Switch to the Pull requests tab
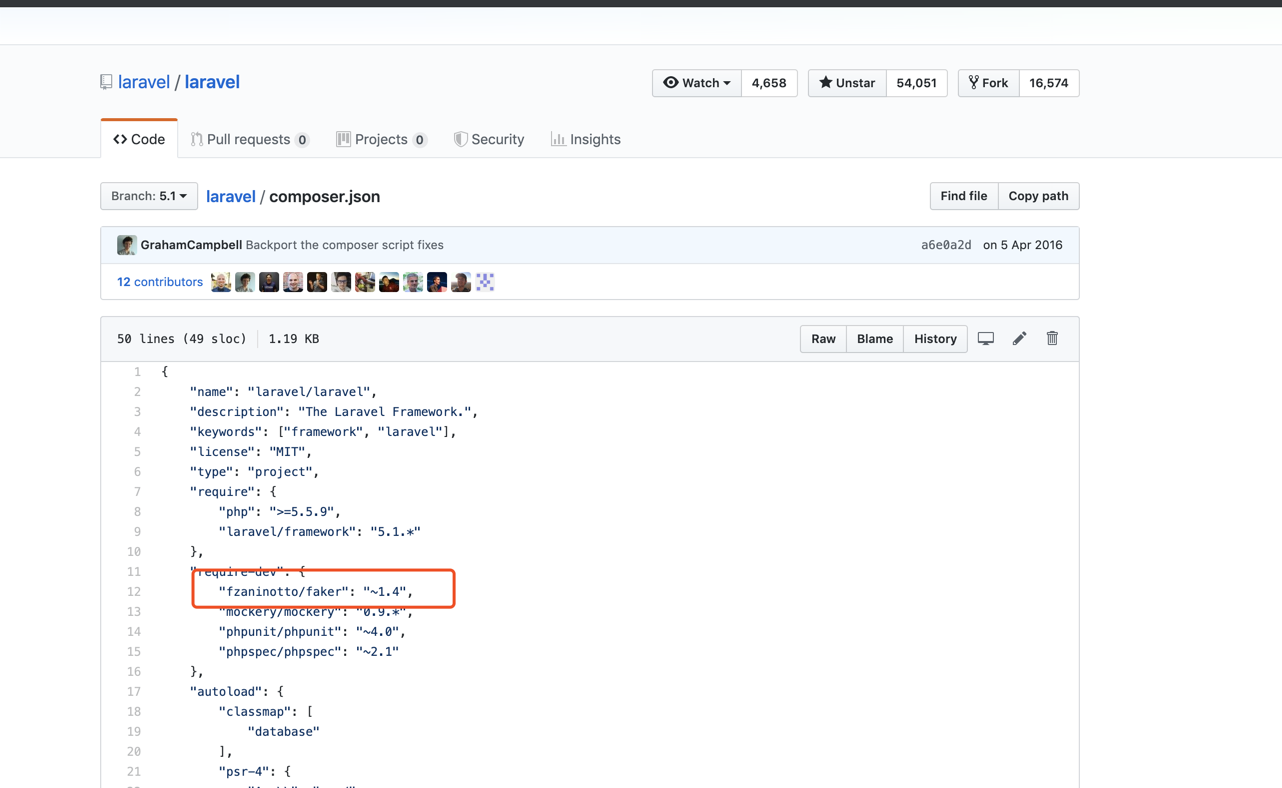The height and width of the screenshot is (788, 1282). coord(249,139)
